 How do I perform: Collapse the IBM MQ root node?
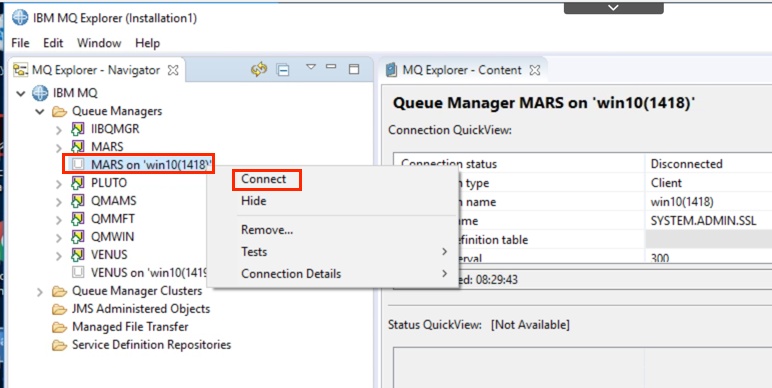pyautogui.click(x=21, y=93)
